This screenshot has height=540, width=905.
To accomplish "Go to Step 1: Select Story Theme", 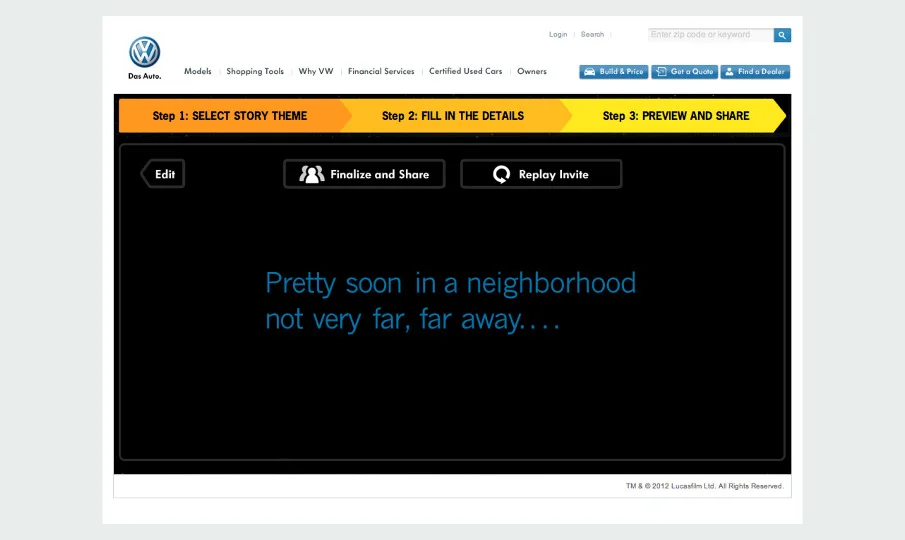I will (x=230, y=116).
